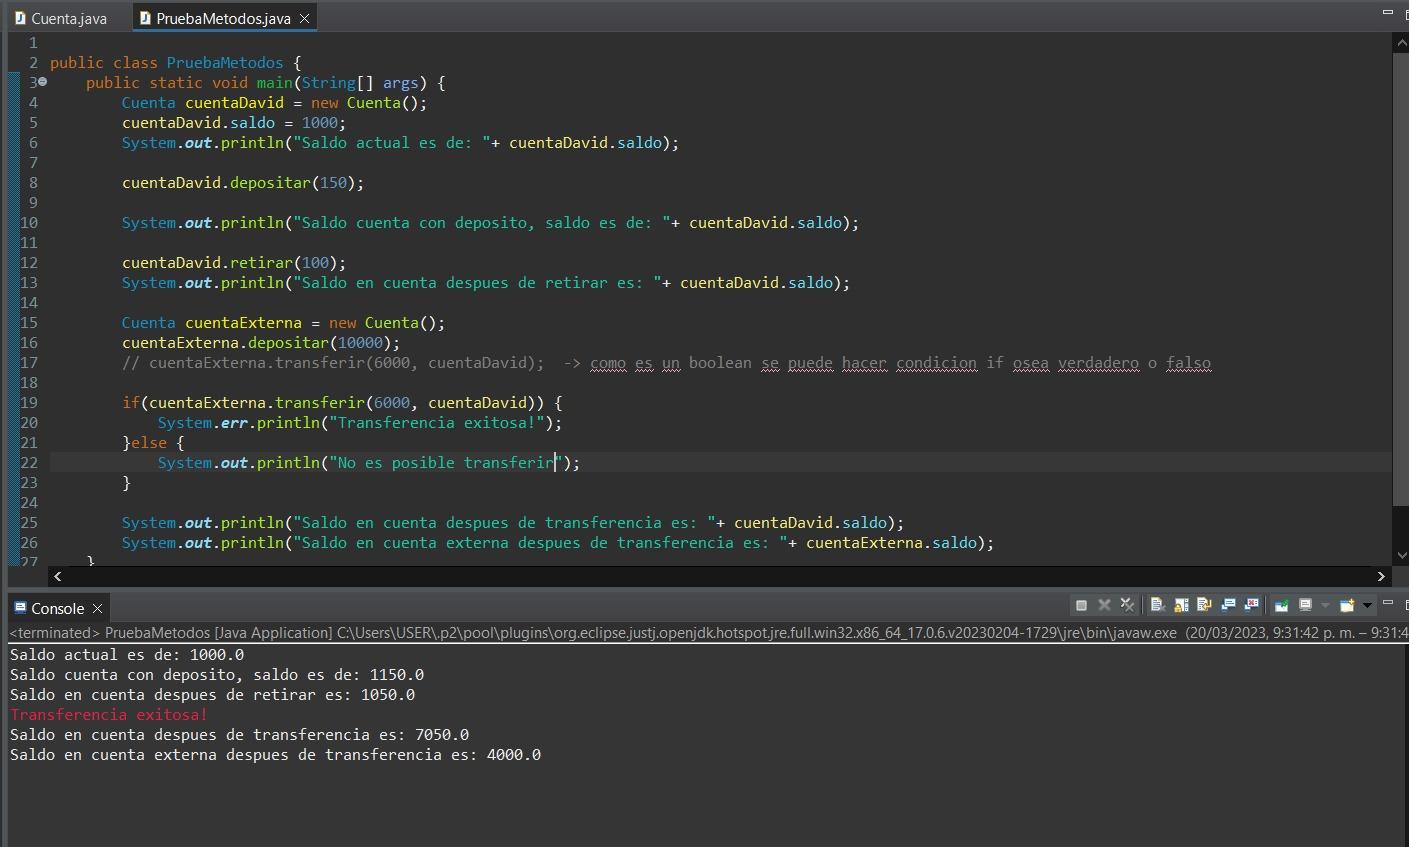This screenshot has height=847, width=1409.
Task: Select the Console view tab
Action: coord(57,608)
